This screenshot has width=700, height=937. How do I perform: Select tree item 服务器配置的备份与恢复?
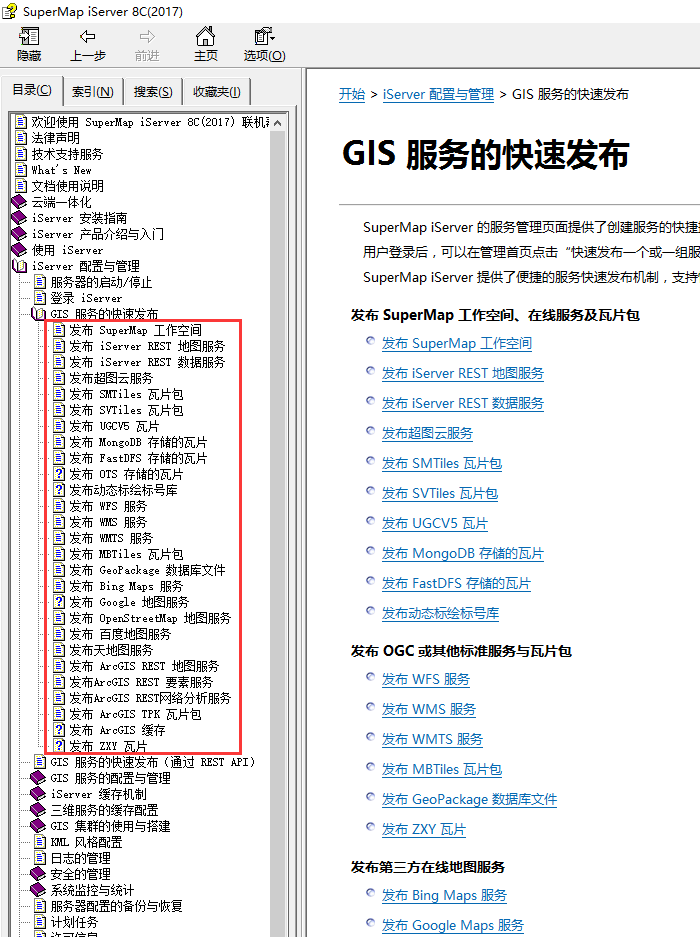(x=117, y=906)
